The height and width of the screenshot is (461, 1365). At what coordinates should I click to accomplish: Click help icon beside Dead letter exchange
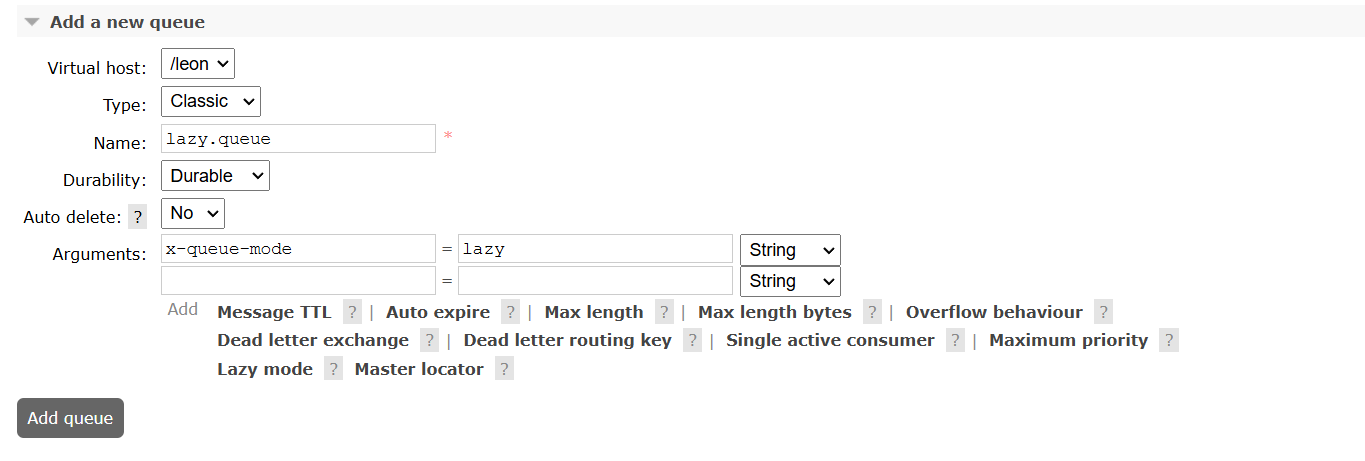click(429, 340)
